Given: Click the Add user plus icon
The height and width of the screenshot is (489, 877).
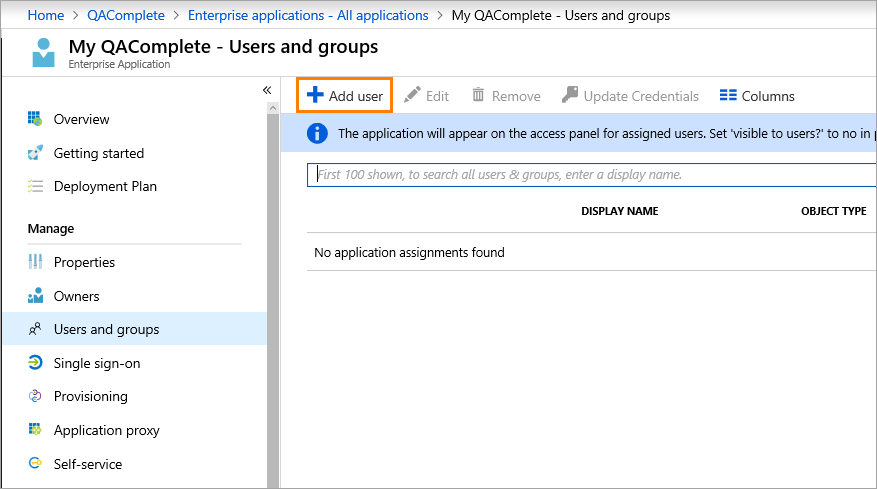Looking at the screenshot, I should click(315, 96).
